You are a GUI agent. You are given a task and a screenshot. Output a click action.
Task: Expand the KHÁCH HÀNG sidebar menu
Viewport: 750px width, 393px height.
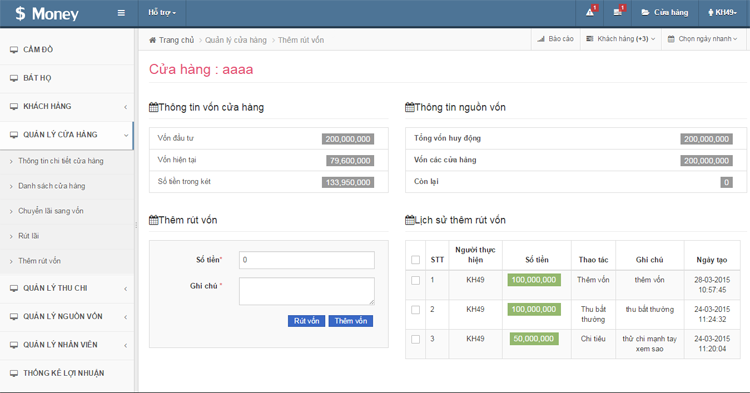click(67, 107)
